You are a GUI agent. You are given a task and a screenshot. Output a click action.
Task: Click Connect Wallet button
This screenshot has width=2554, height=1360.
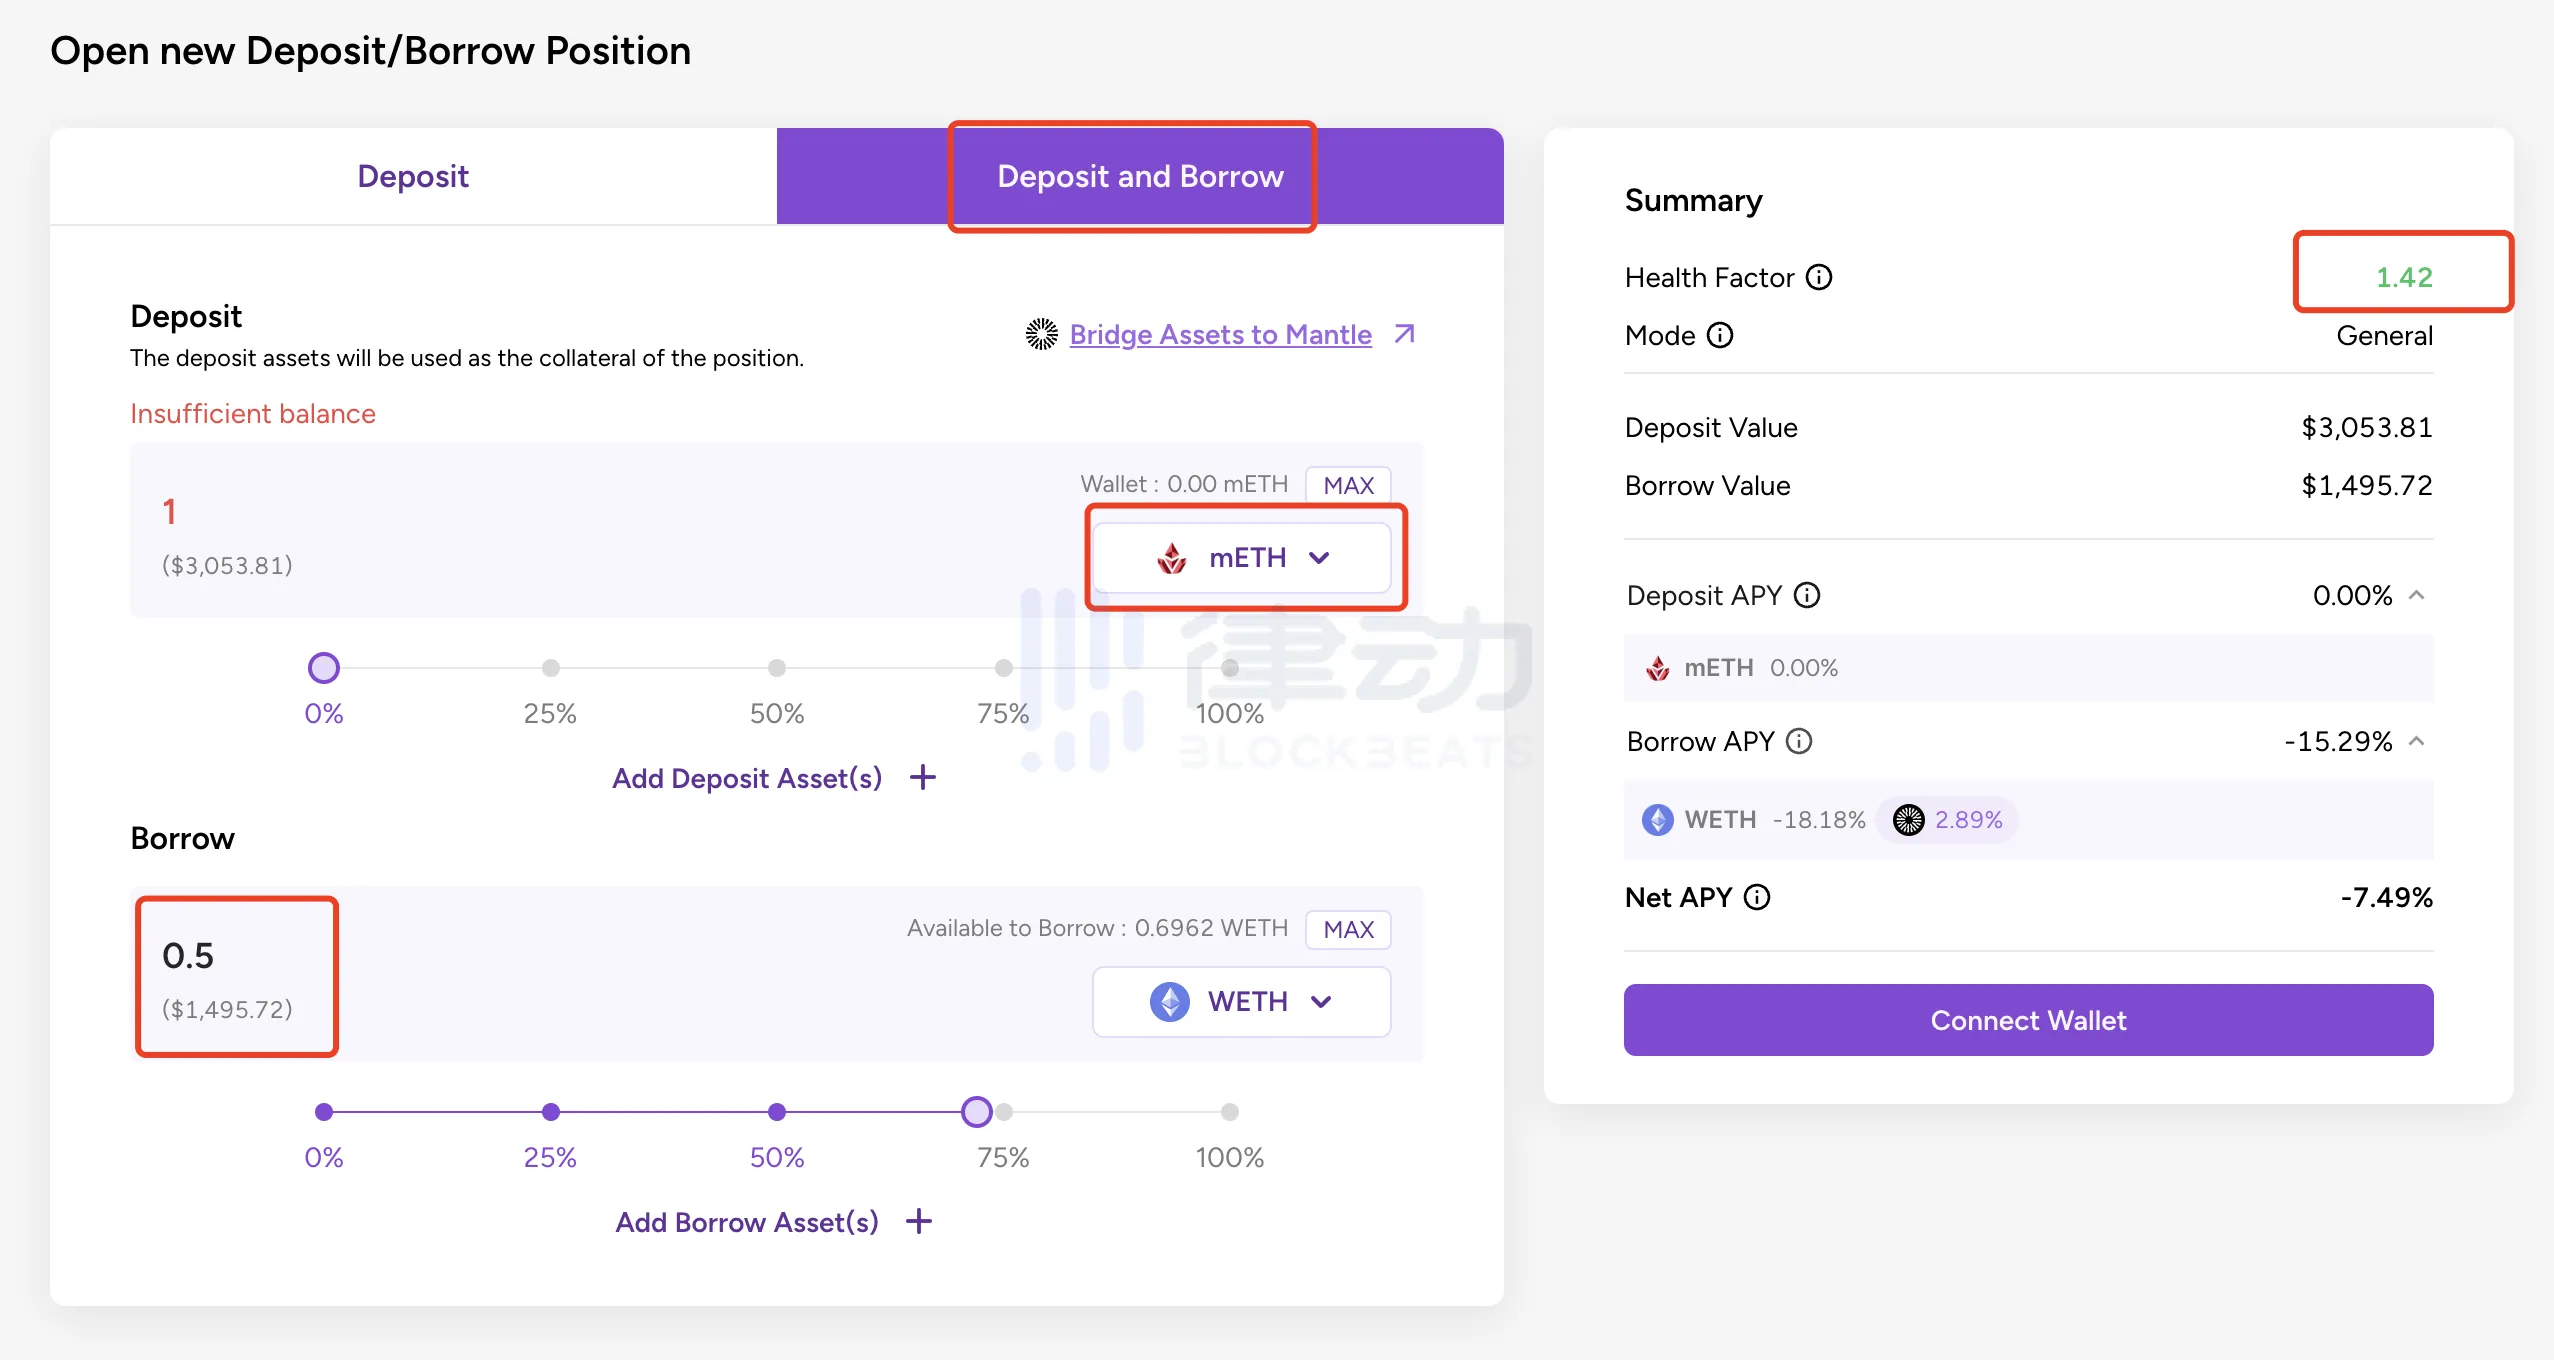tap(2027, 1019)
